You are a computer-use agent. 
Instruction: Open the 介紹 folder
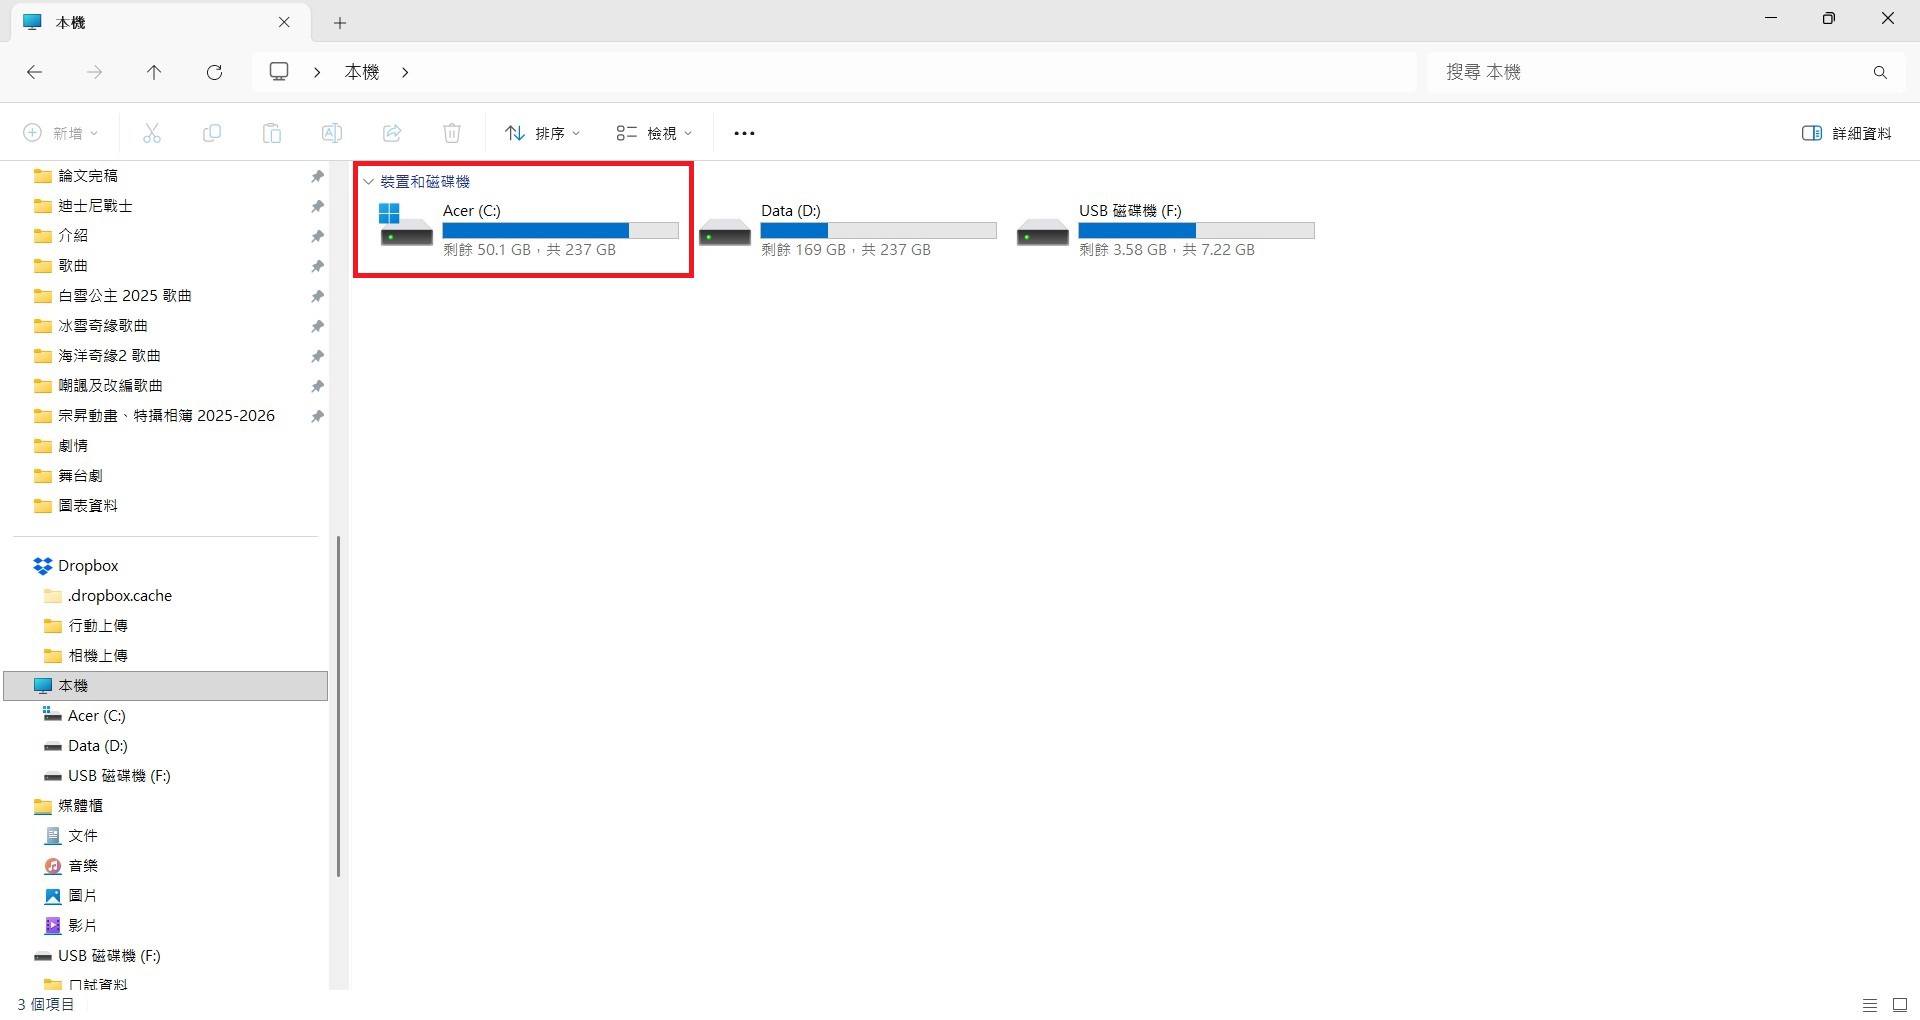click(73, 236)
